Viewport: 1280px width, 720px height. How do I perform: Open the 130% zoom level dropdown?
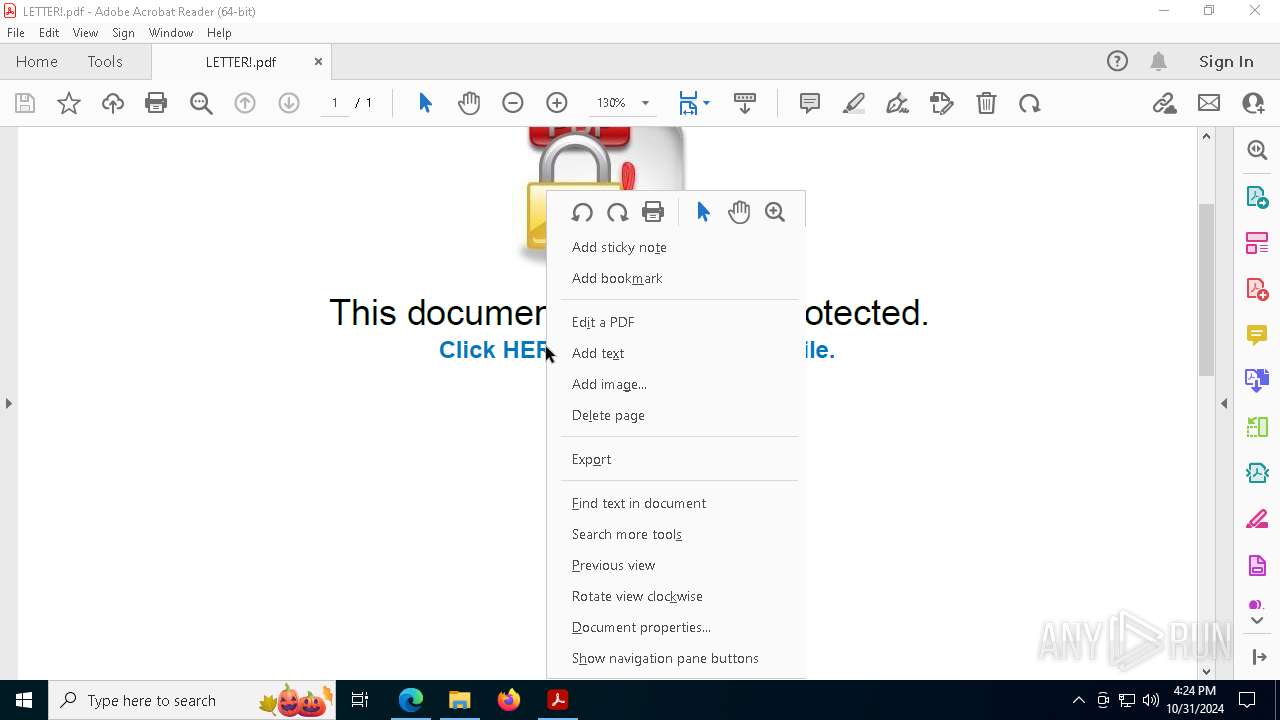(x=645, y=103)
